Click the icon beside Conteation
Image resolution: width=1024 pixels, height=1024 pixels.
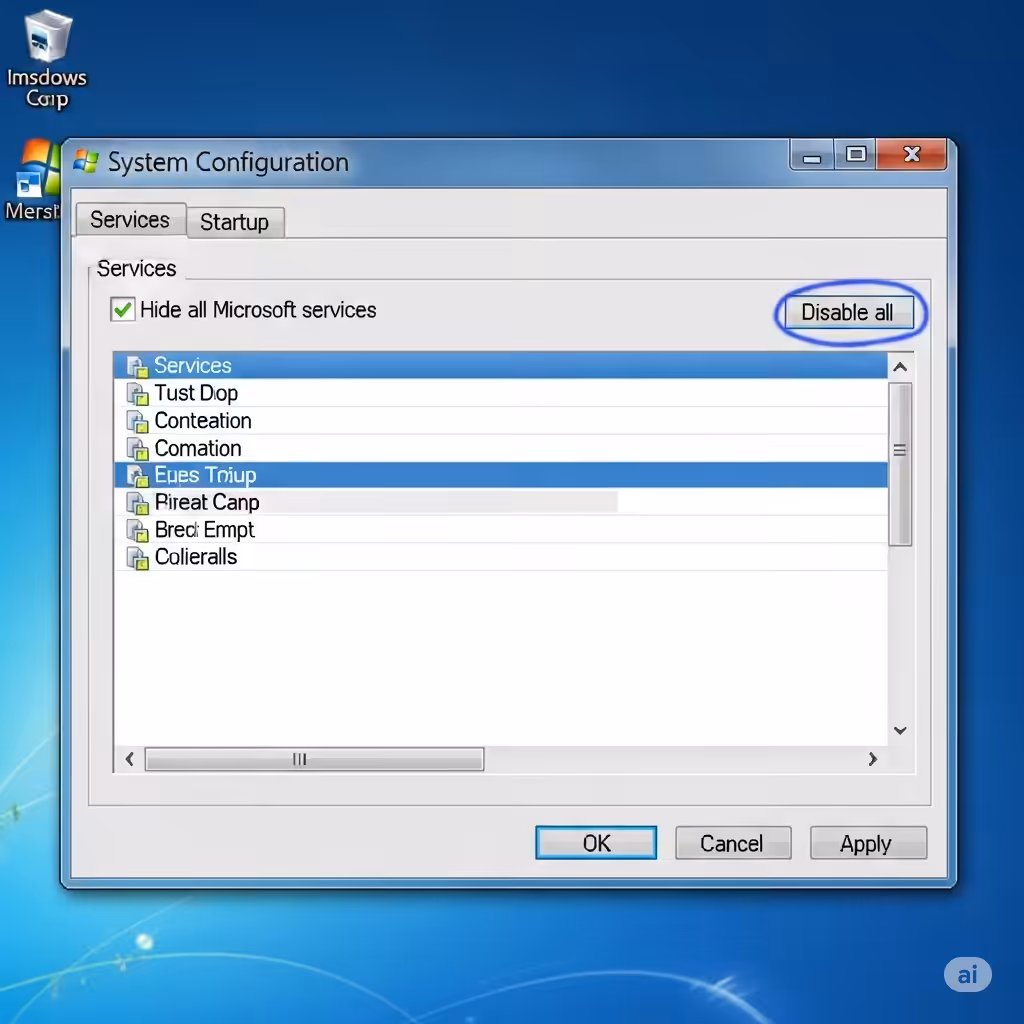[137, 421]
